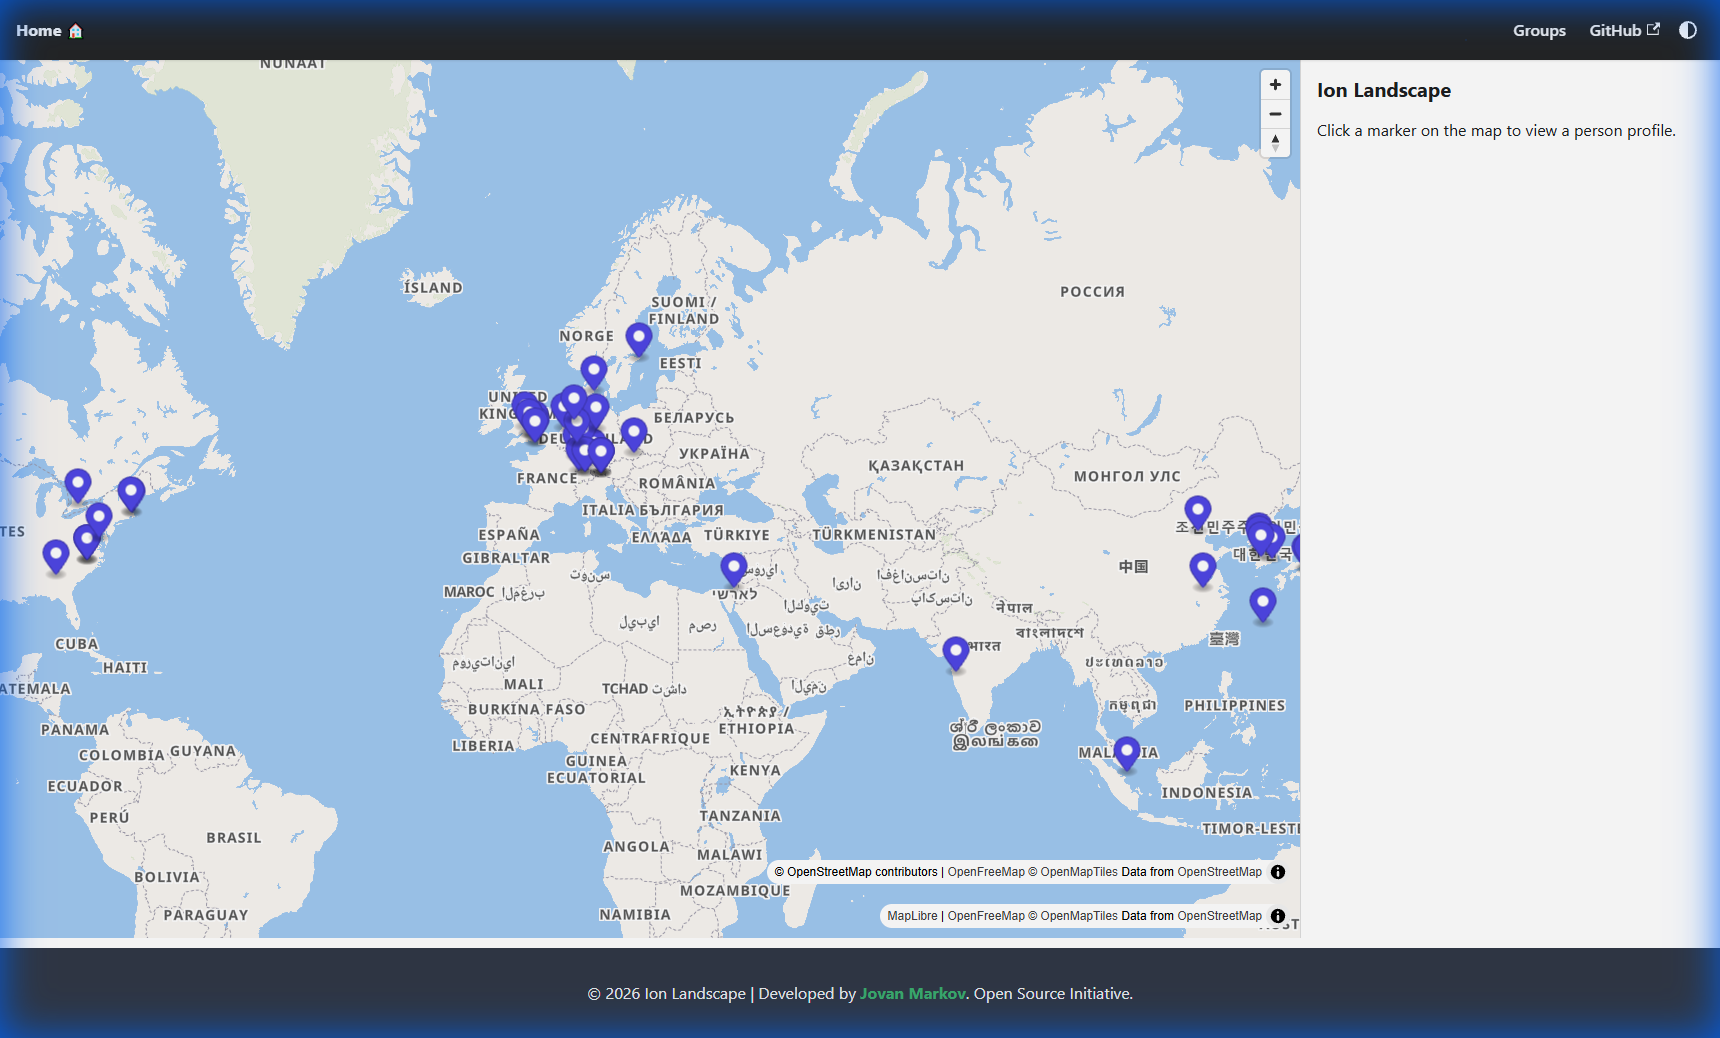Click the map zoom in button
Image resolution: width=1720 pixels, height=1038 pixels.
coord(1275,85)
